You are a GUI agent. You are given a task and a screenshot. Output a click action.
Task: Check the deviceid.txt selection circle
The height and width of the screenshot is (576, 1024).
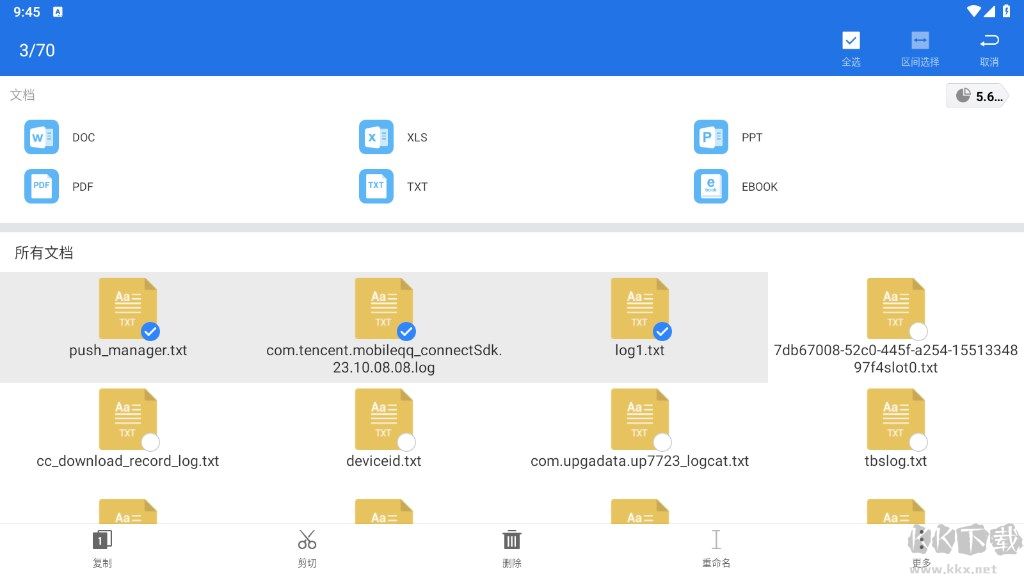click(406, 442)
